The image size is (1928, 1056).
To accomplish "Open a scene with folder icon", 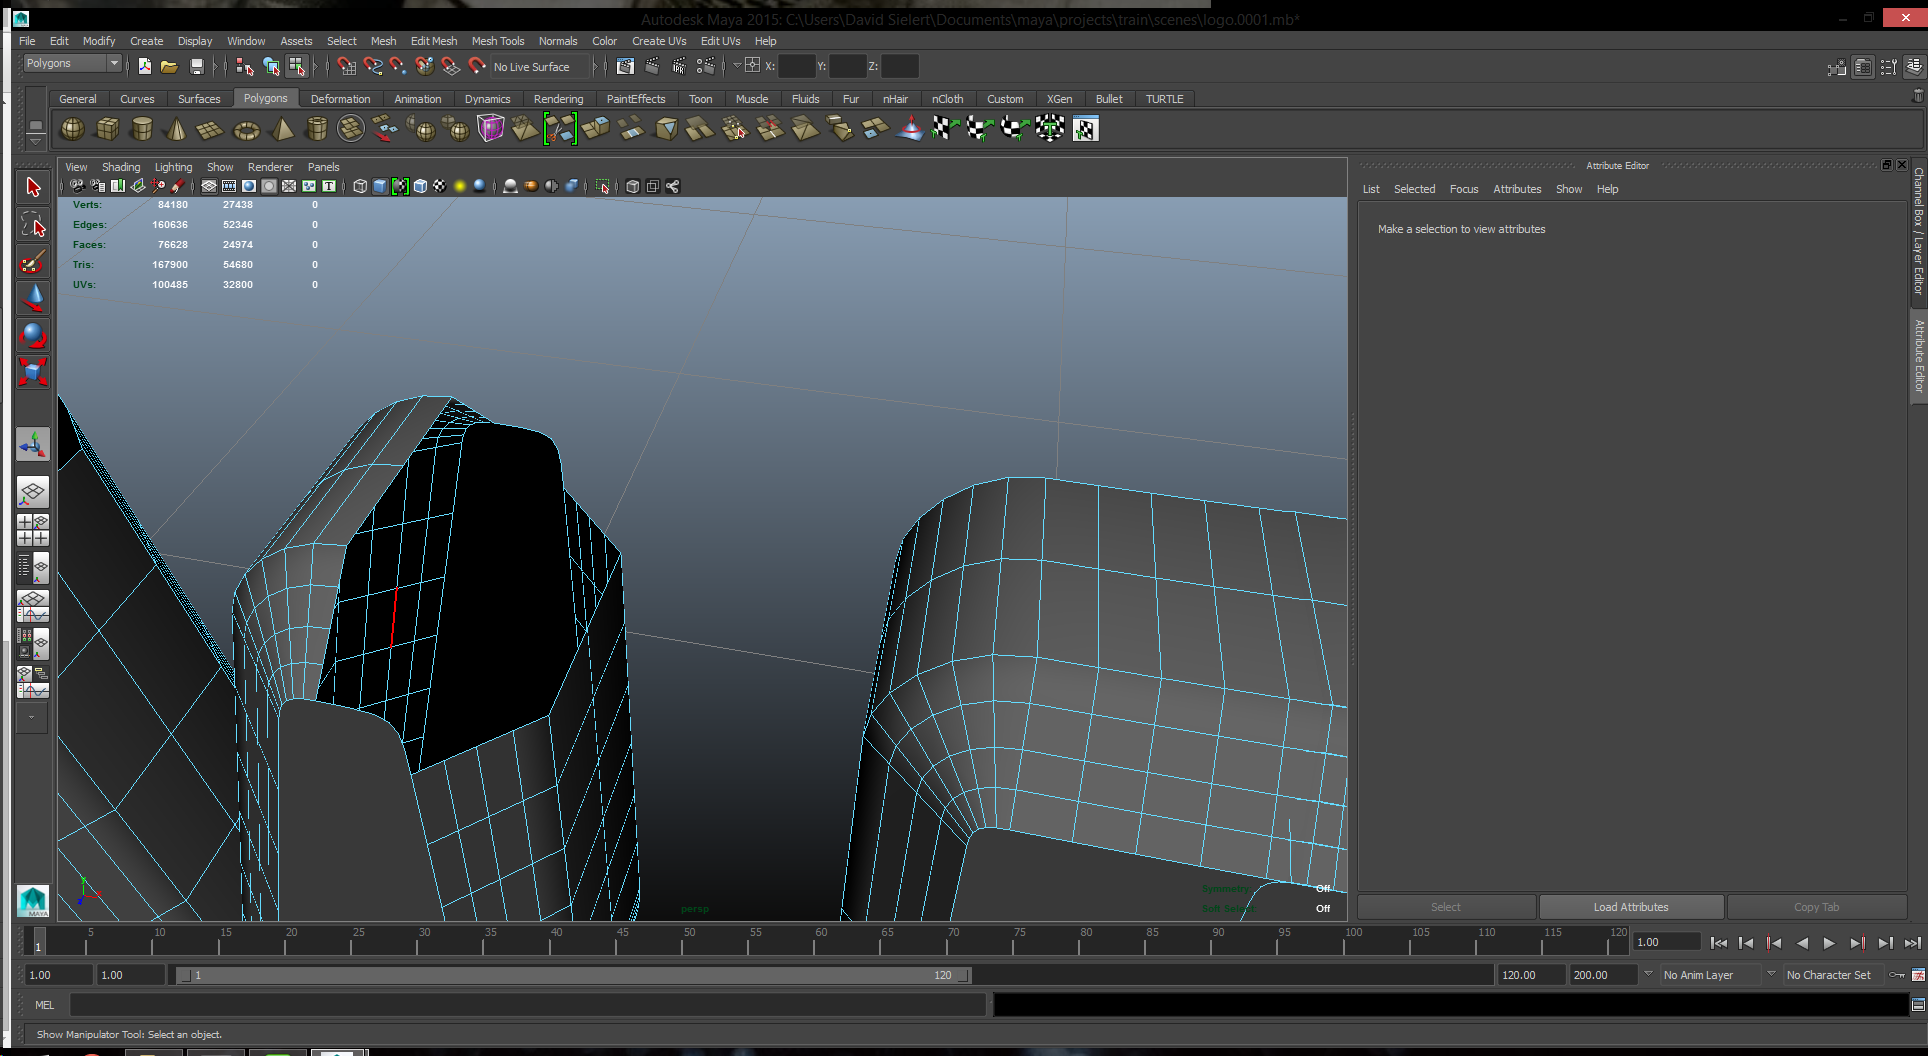I will (x=170, y=67).
